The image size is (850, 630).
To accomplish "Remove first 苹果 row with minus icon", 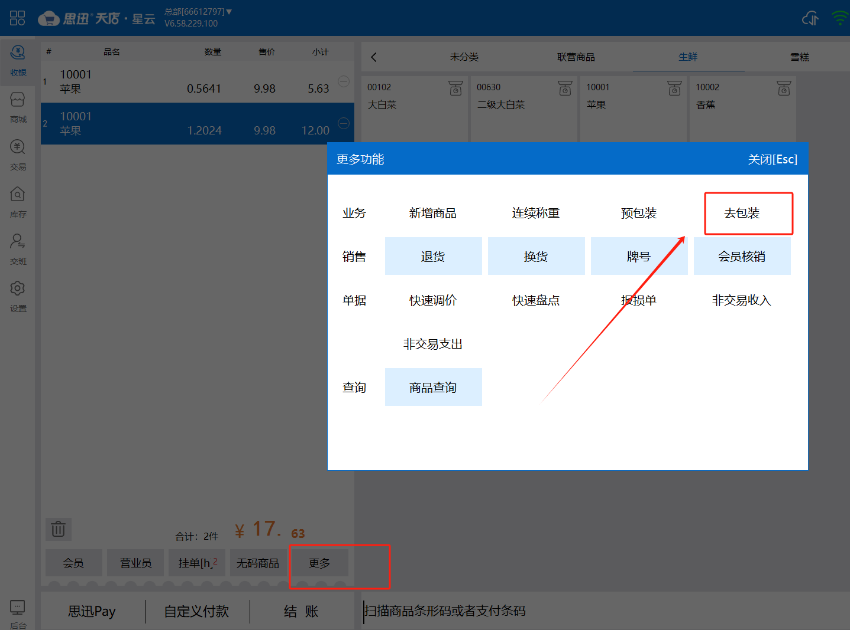I will [x=344, y=81].
